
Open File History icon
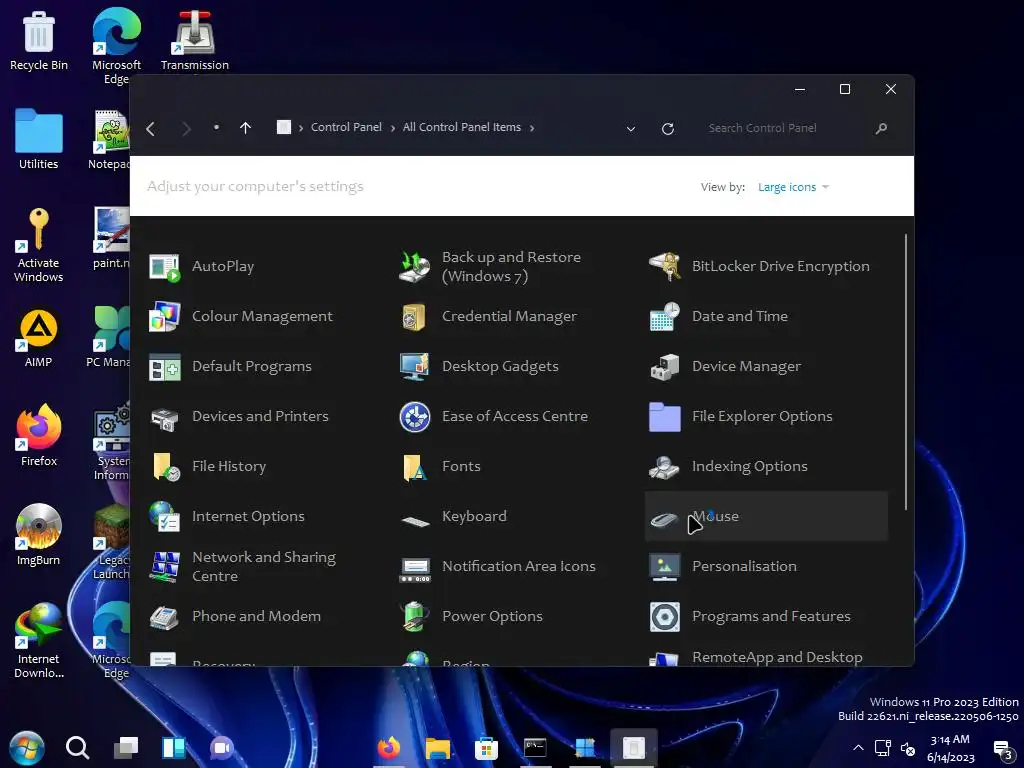[x=166, y=467]
